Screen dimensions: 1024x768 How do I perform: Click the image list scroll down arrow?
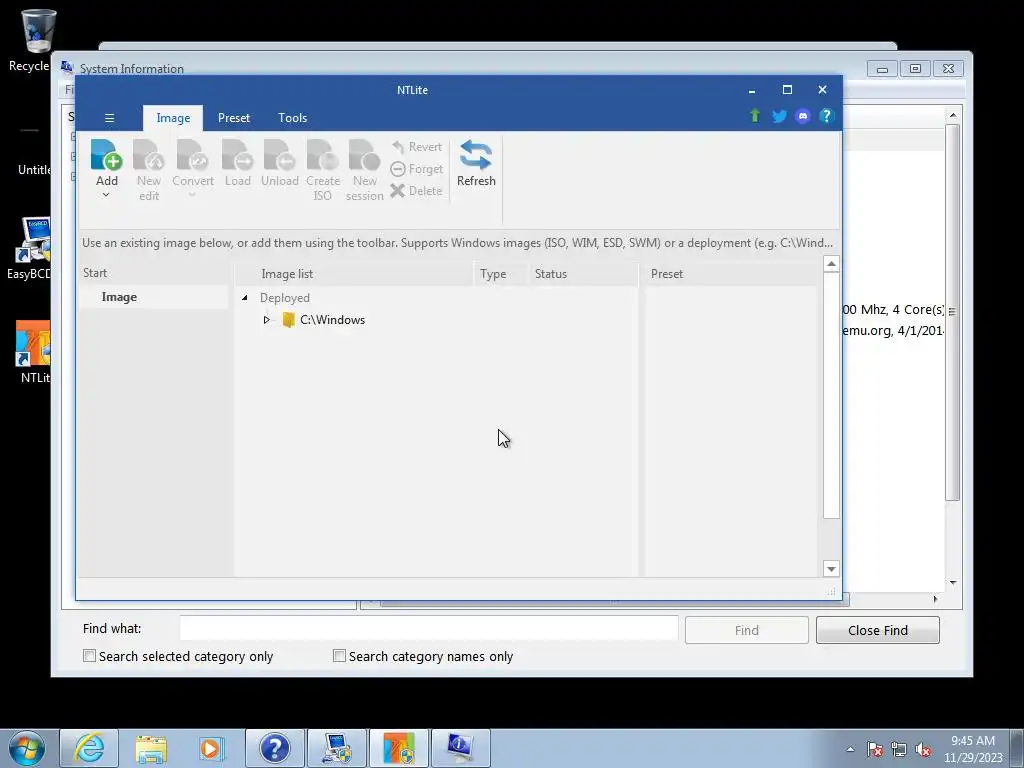(831, 569)
